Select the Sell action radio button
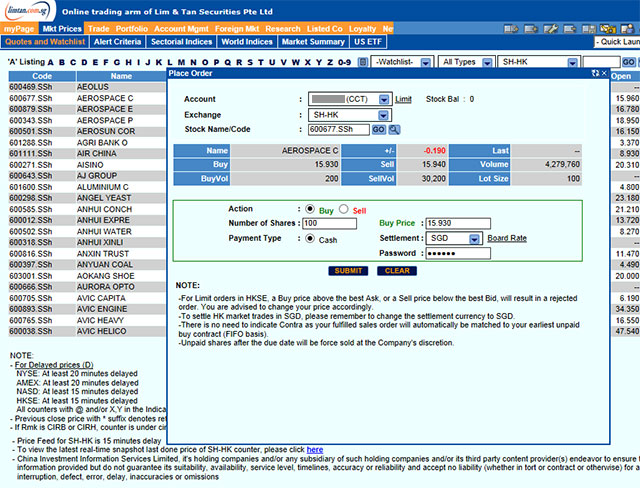Image resolution: width=640 pixels, height=488 pixels. point(344,209)
